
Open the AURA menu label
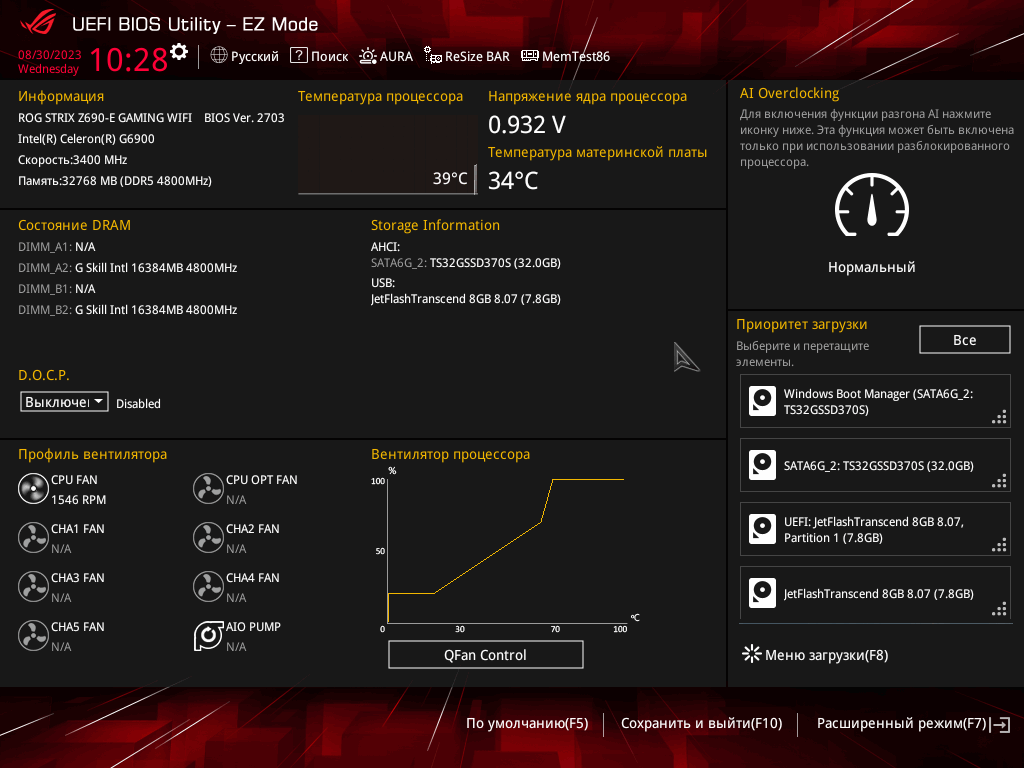pos(396,56)
